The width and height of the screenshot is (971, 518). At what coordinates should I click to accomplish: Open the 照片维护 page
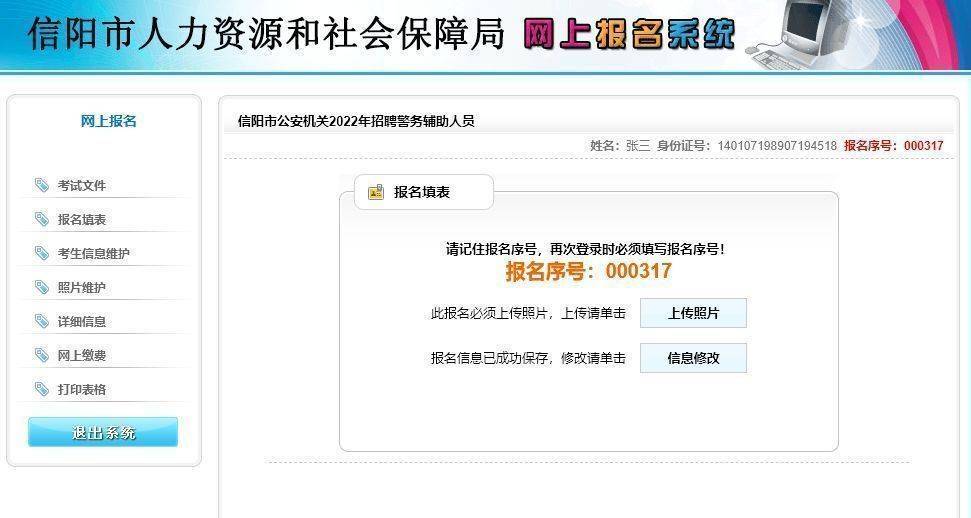tap(82, 288)
